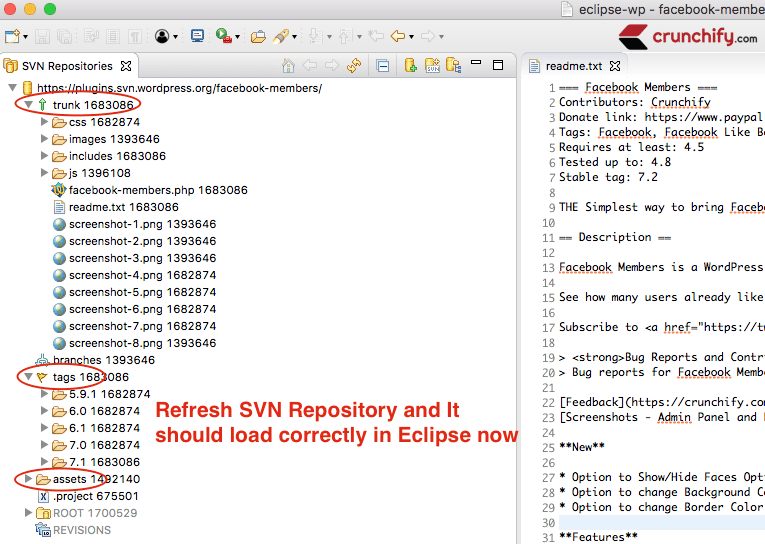Select the SVN Repositories tab
765x544 pixels.
point(67,66)
